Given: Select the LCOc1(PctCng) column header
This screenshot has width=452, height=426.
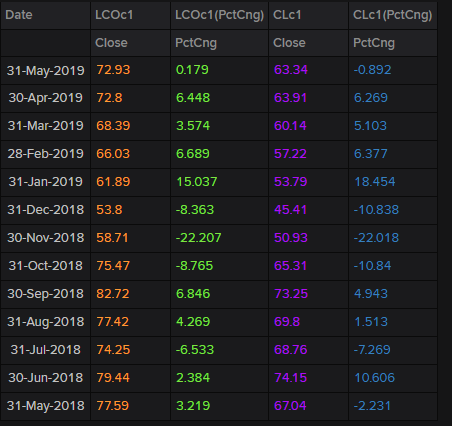Looking at the screenshot, I should [x=219, y=15].
